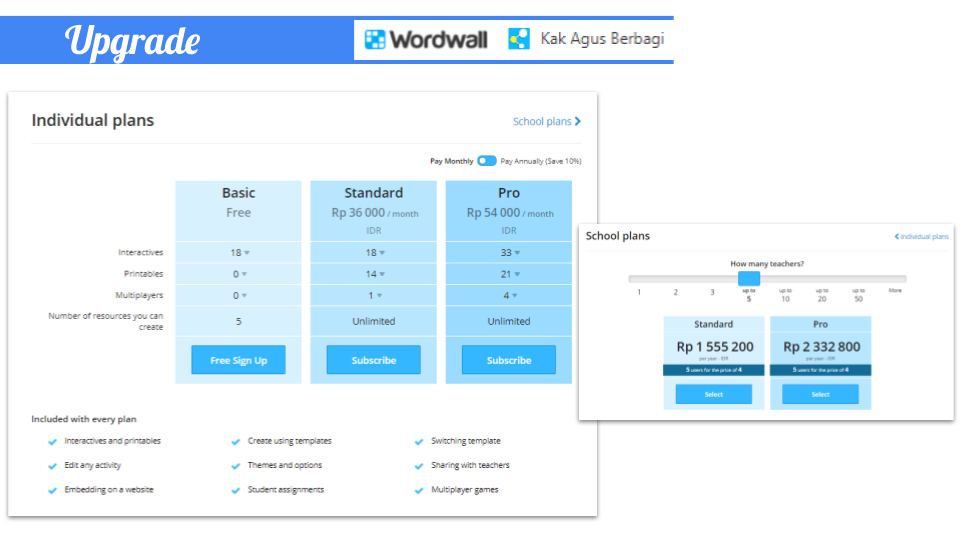
Task: Click the Free Sign Up button
Action: click(x=238, y=360)
